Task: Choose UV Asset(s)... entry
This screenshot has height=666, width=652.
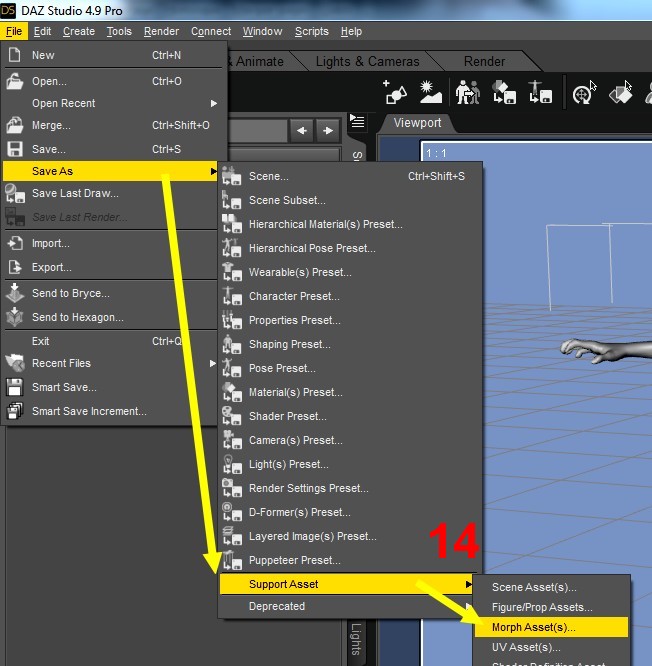Action: (x=551, y=647)
